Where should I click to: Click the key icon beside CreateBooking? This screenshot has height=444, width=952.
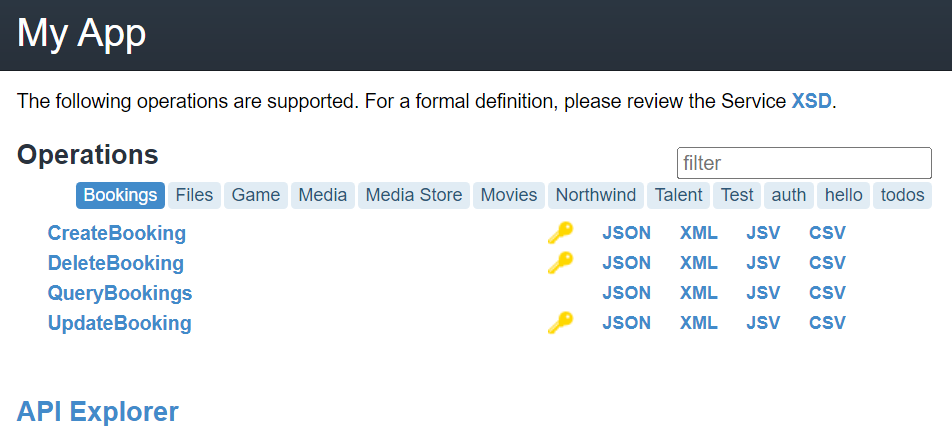[x=560, y=233]
